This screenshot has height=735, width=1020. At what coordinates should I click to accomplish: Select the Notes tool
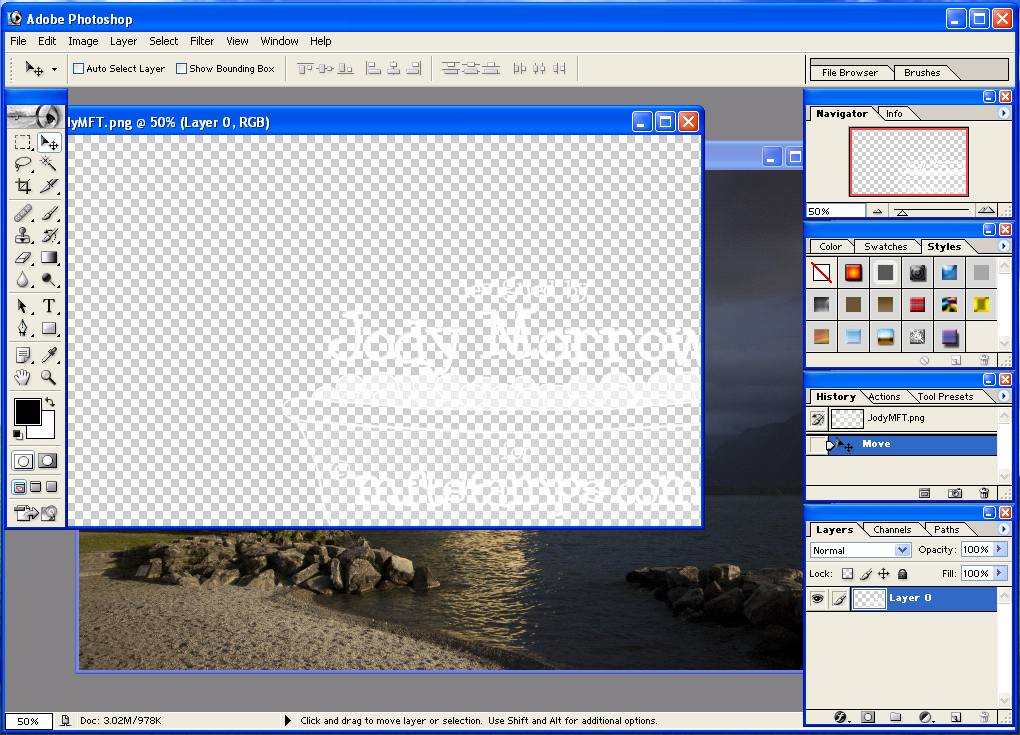click(x=23, y=354)
